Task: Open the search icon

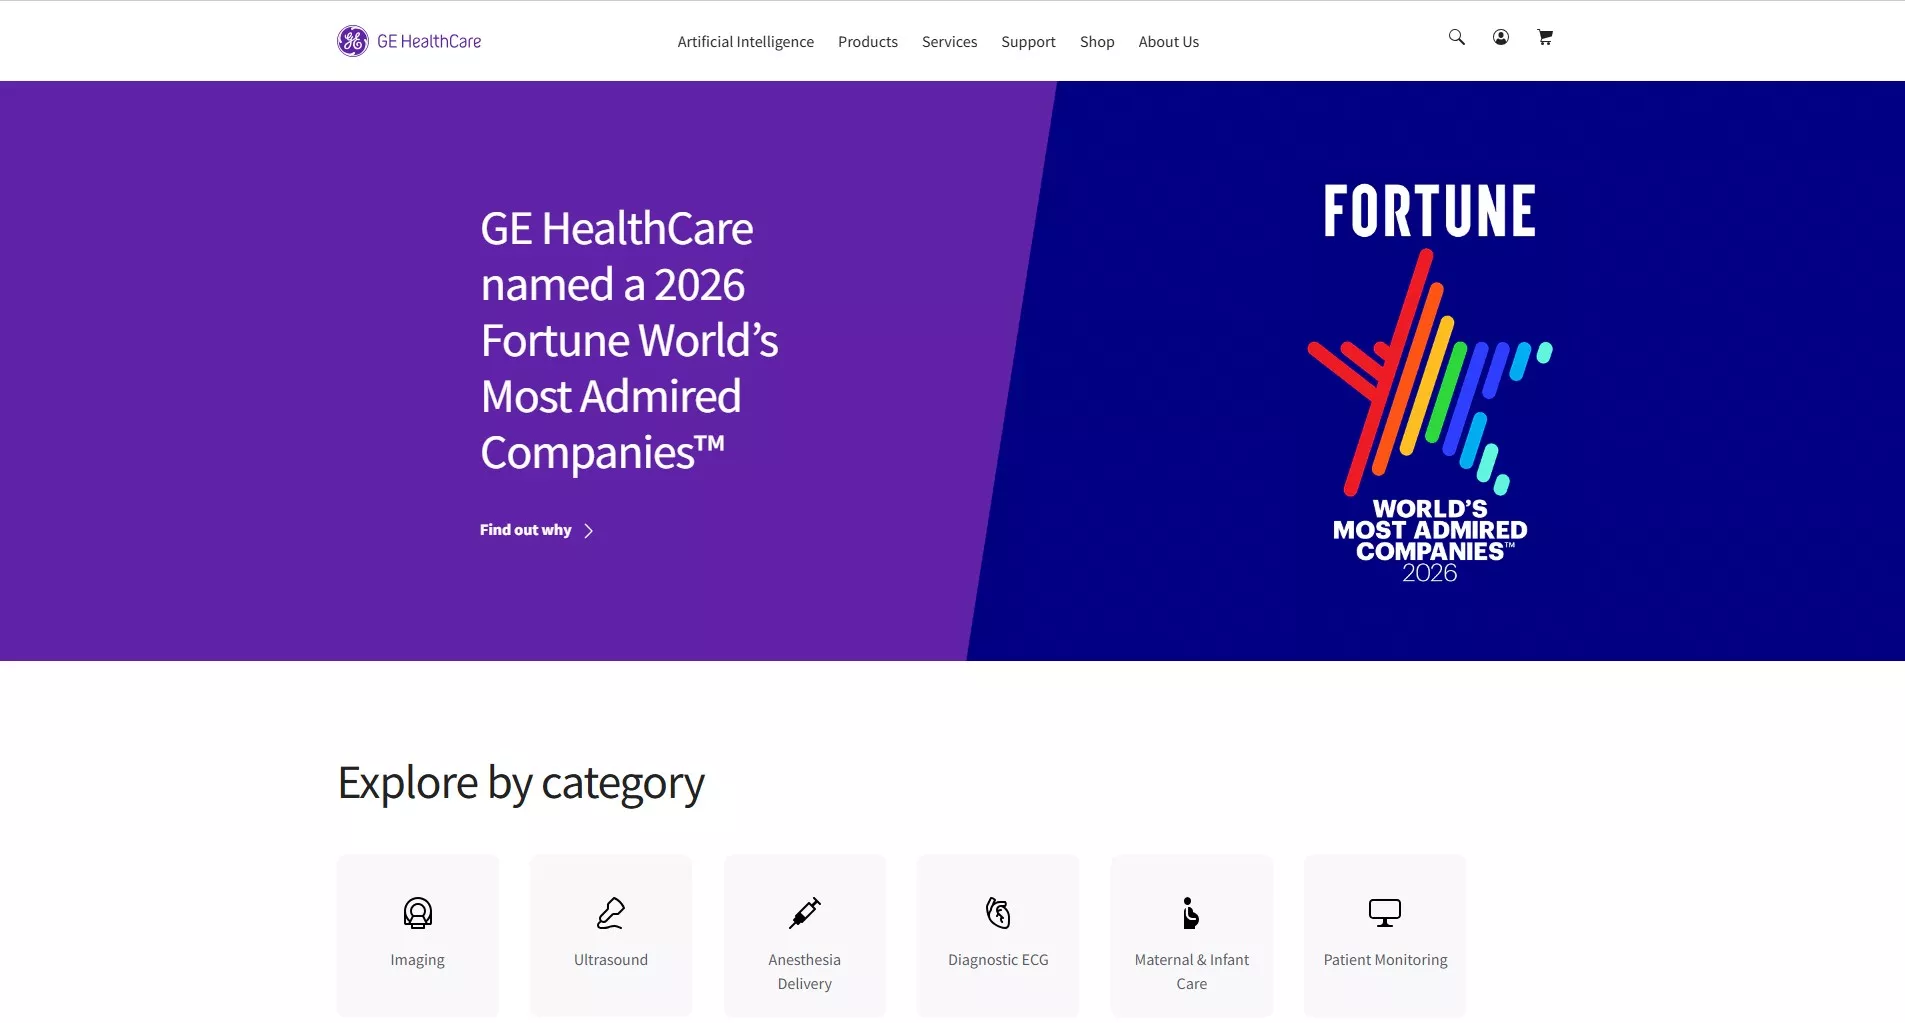Action: (1456, 36)
